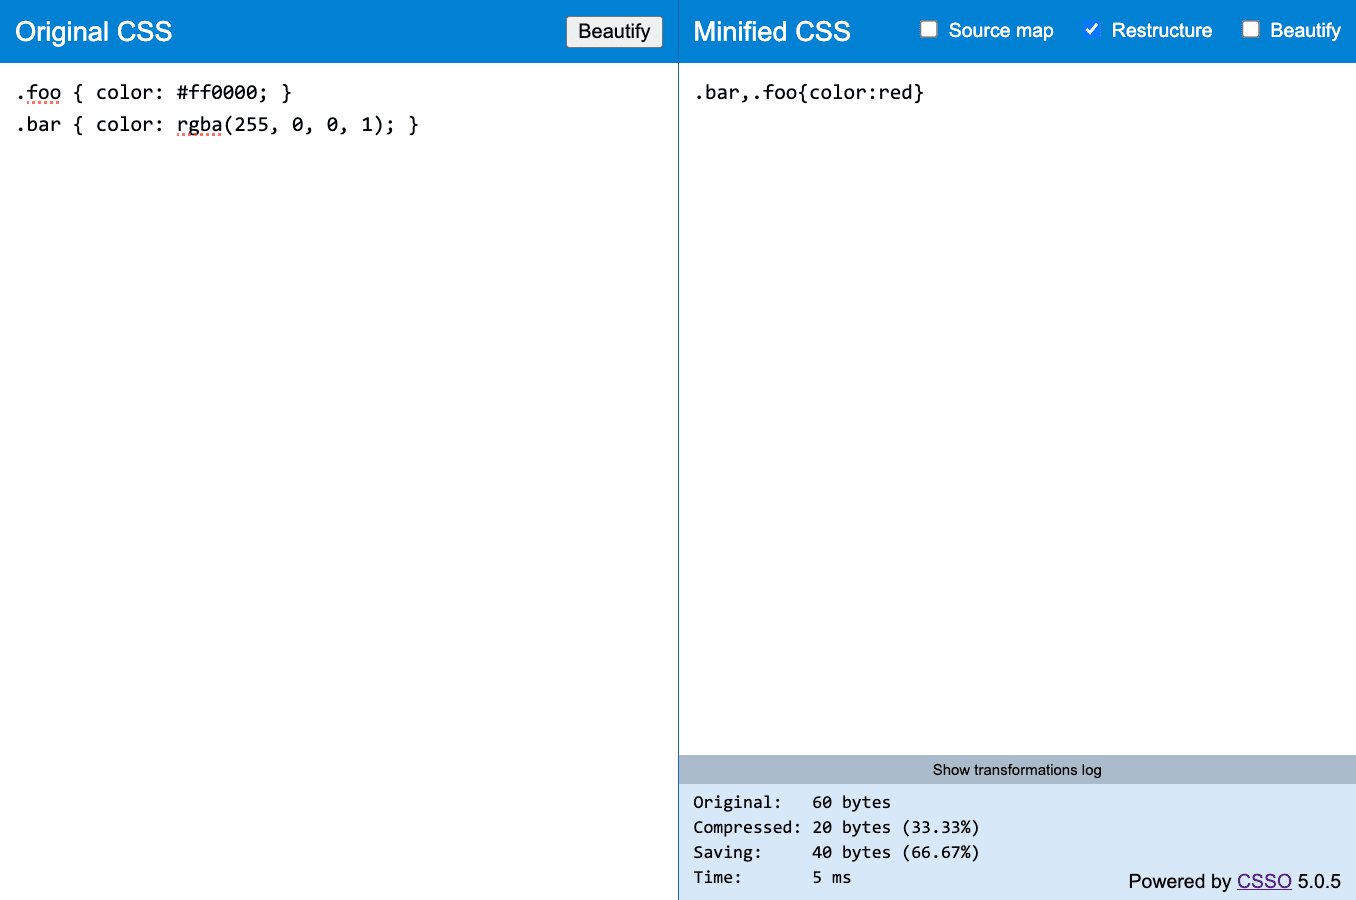Screen dimensions: 1356x900
Task: Enable the Beautify checkbox in Minified CSS header
Action: click(x=1251, y=30)
